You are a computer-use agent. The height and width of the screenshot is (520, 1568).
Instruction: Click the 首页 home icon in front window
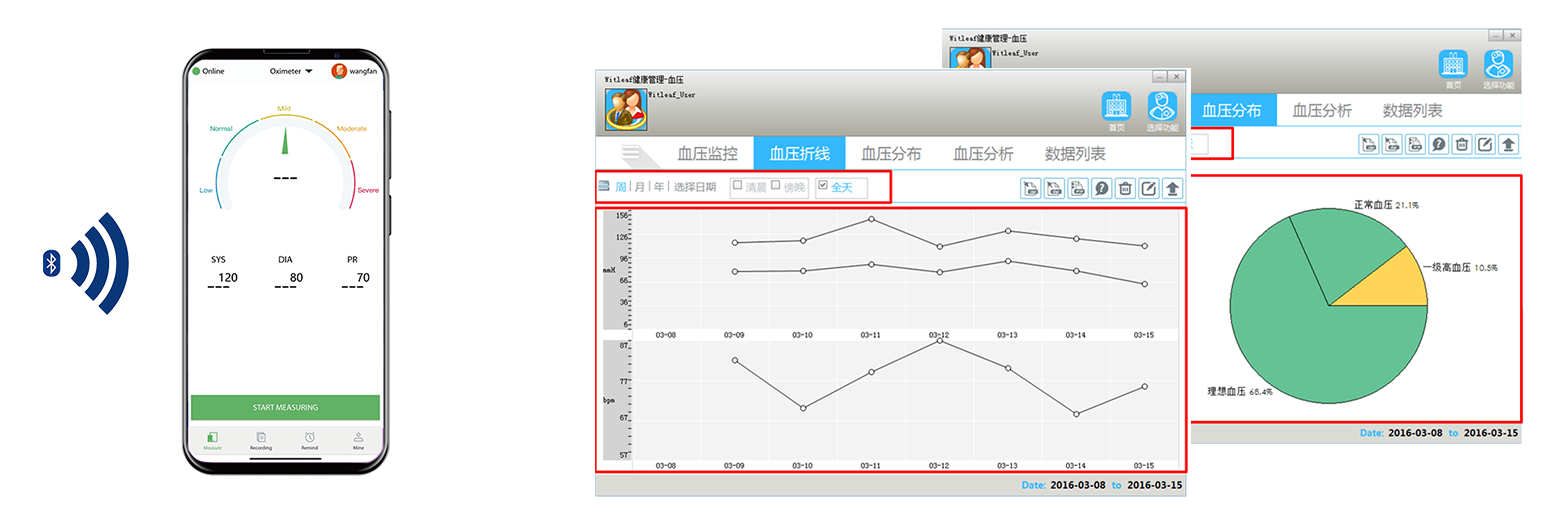[x=1115, y=107]
